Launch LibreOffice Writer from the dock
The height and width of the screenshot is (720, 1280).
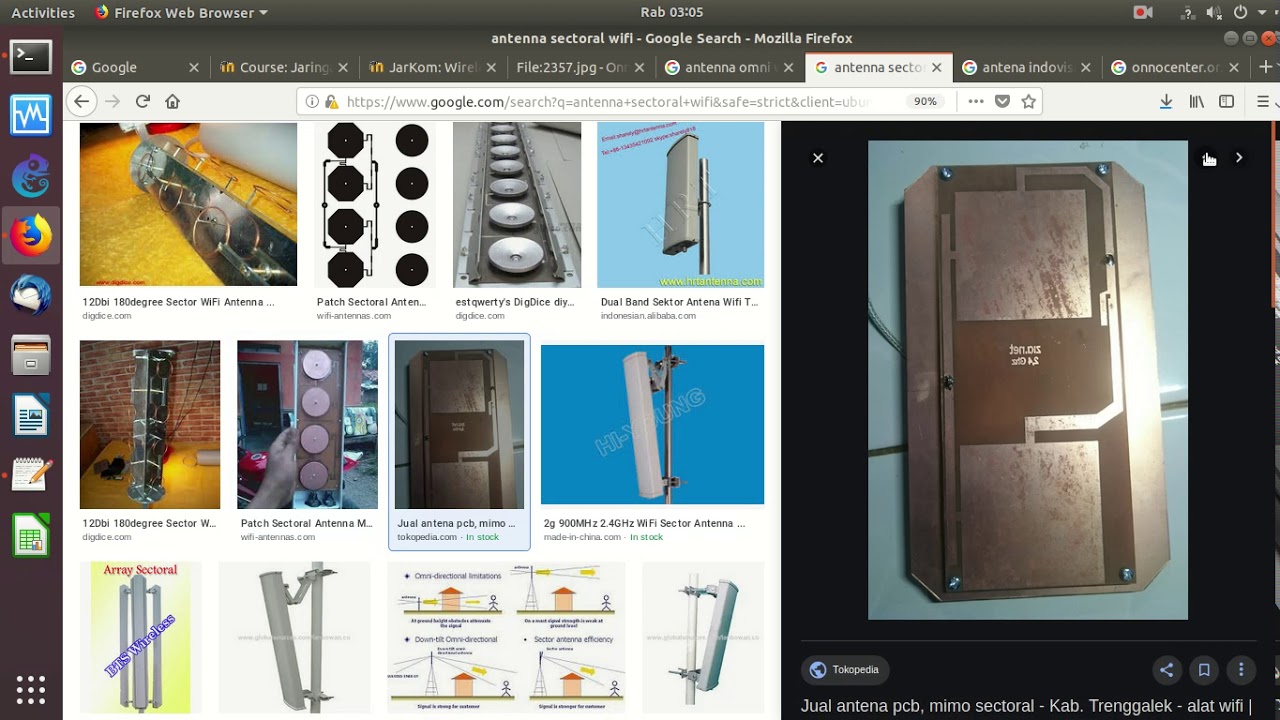[31, 415]
